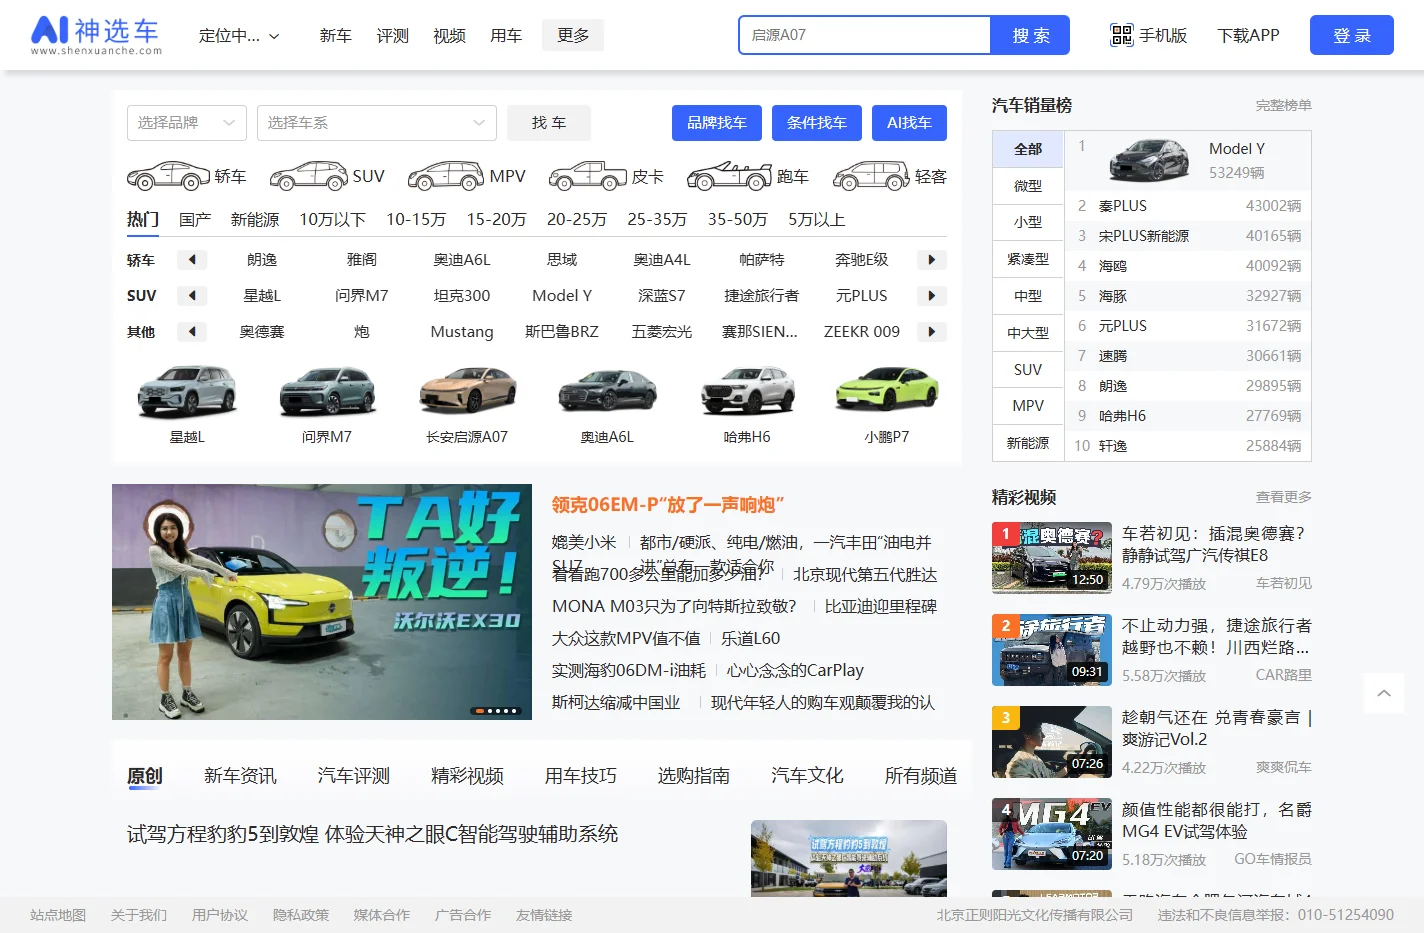This screenshot has height=933, width=1424.
Task: Open the 手机版 QR code icon
Action: tap(1121, 35)
